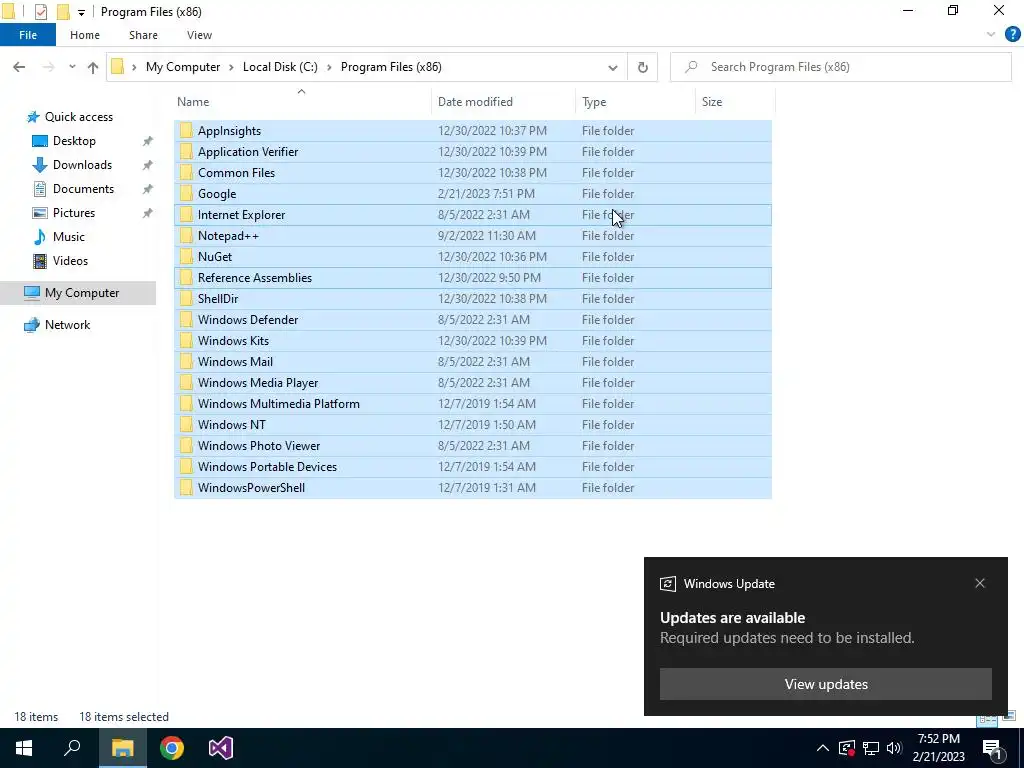The width and height of the screenshot is (1024, 768).
Task: Switch to the Home ribbon tab
Action: click(85, 35)
